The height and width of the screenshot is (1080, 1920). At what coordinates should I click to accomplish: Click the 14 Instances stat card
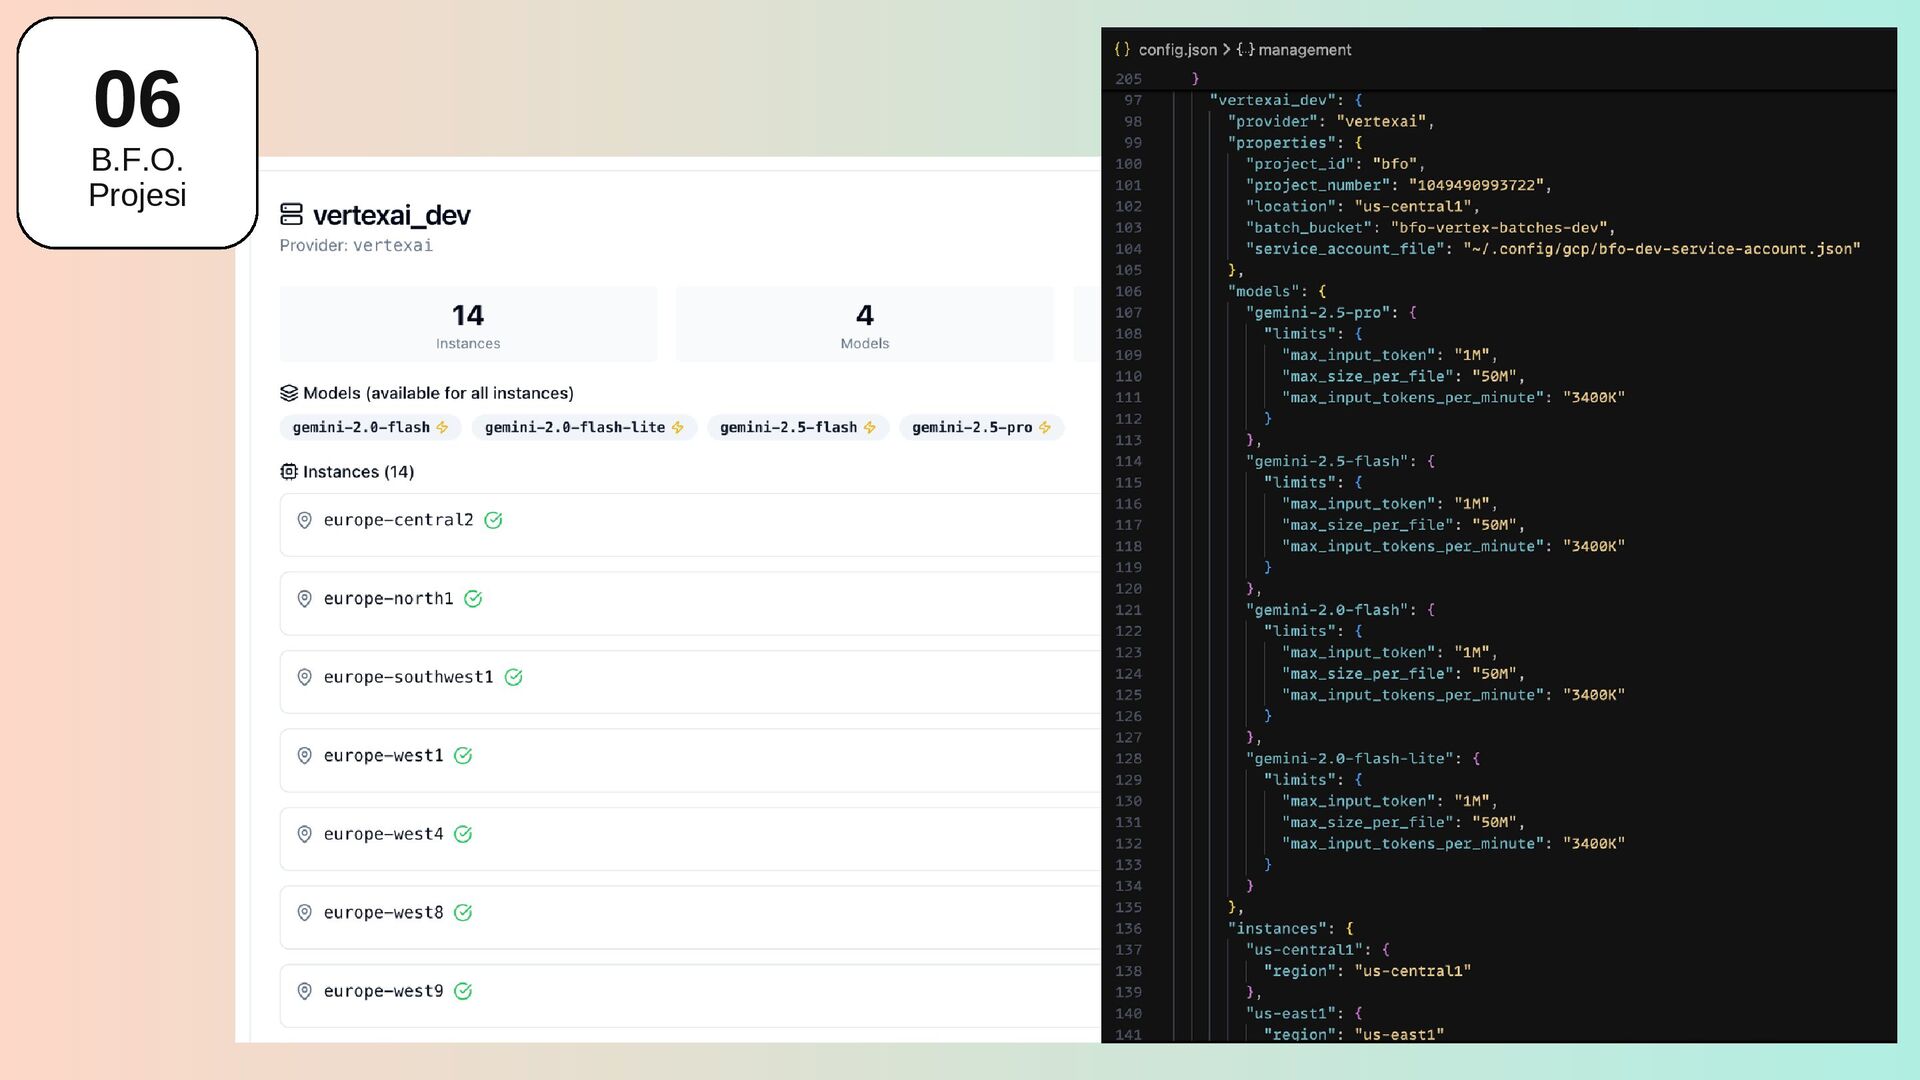(468, 325)
